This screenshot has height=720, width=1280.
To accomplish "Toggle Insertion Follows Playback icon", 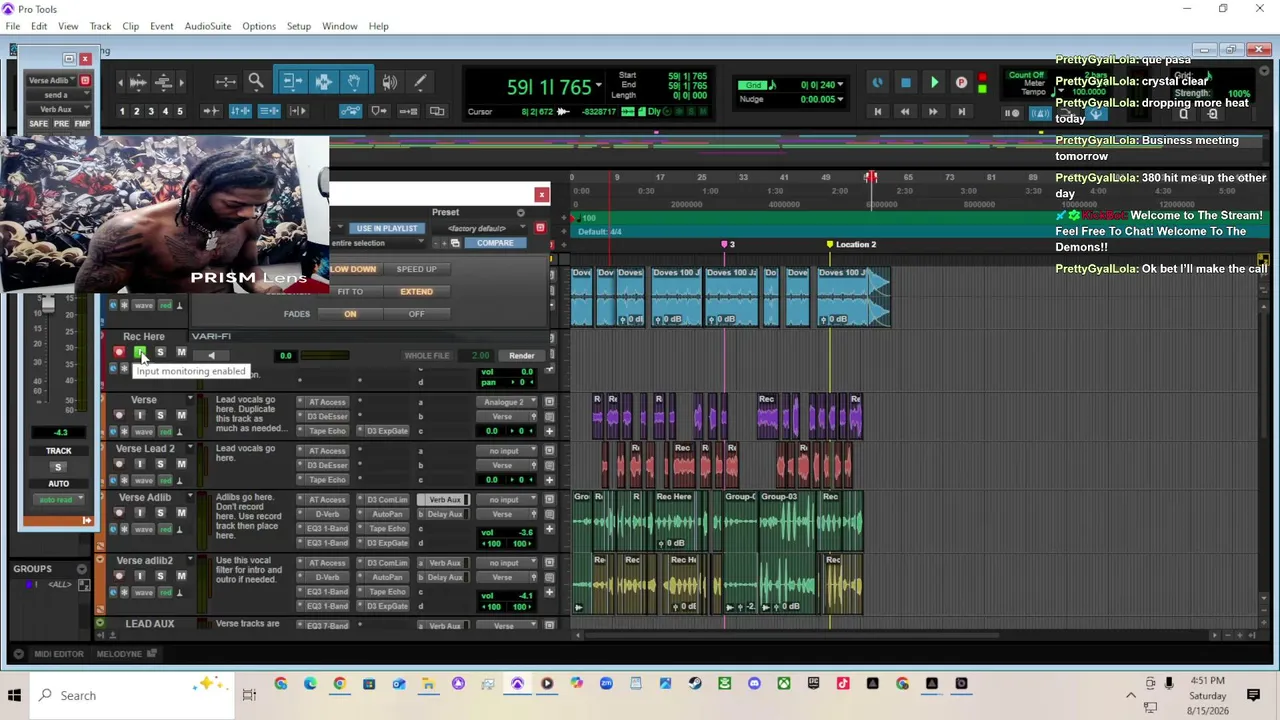I will [x=297, y=111].
